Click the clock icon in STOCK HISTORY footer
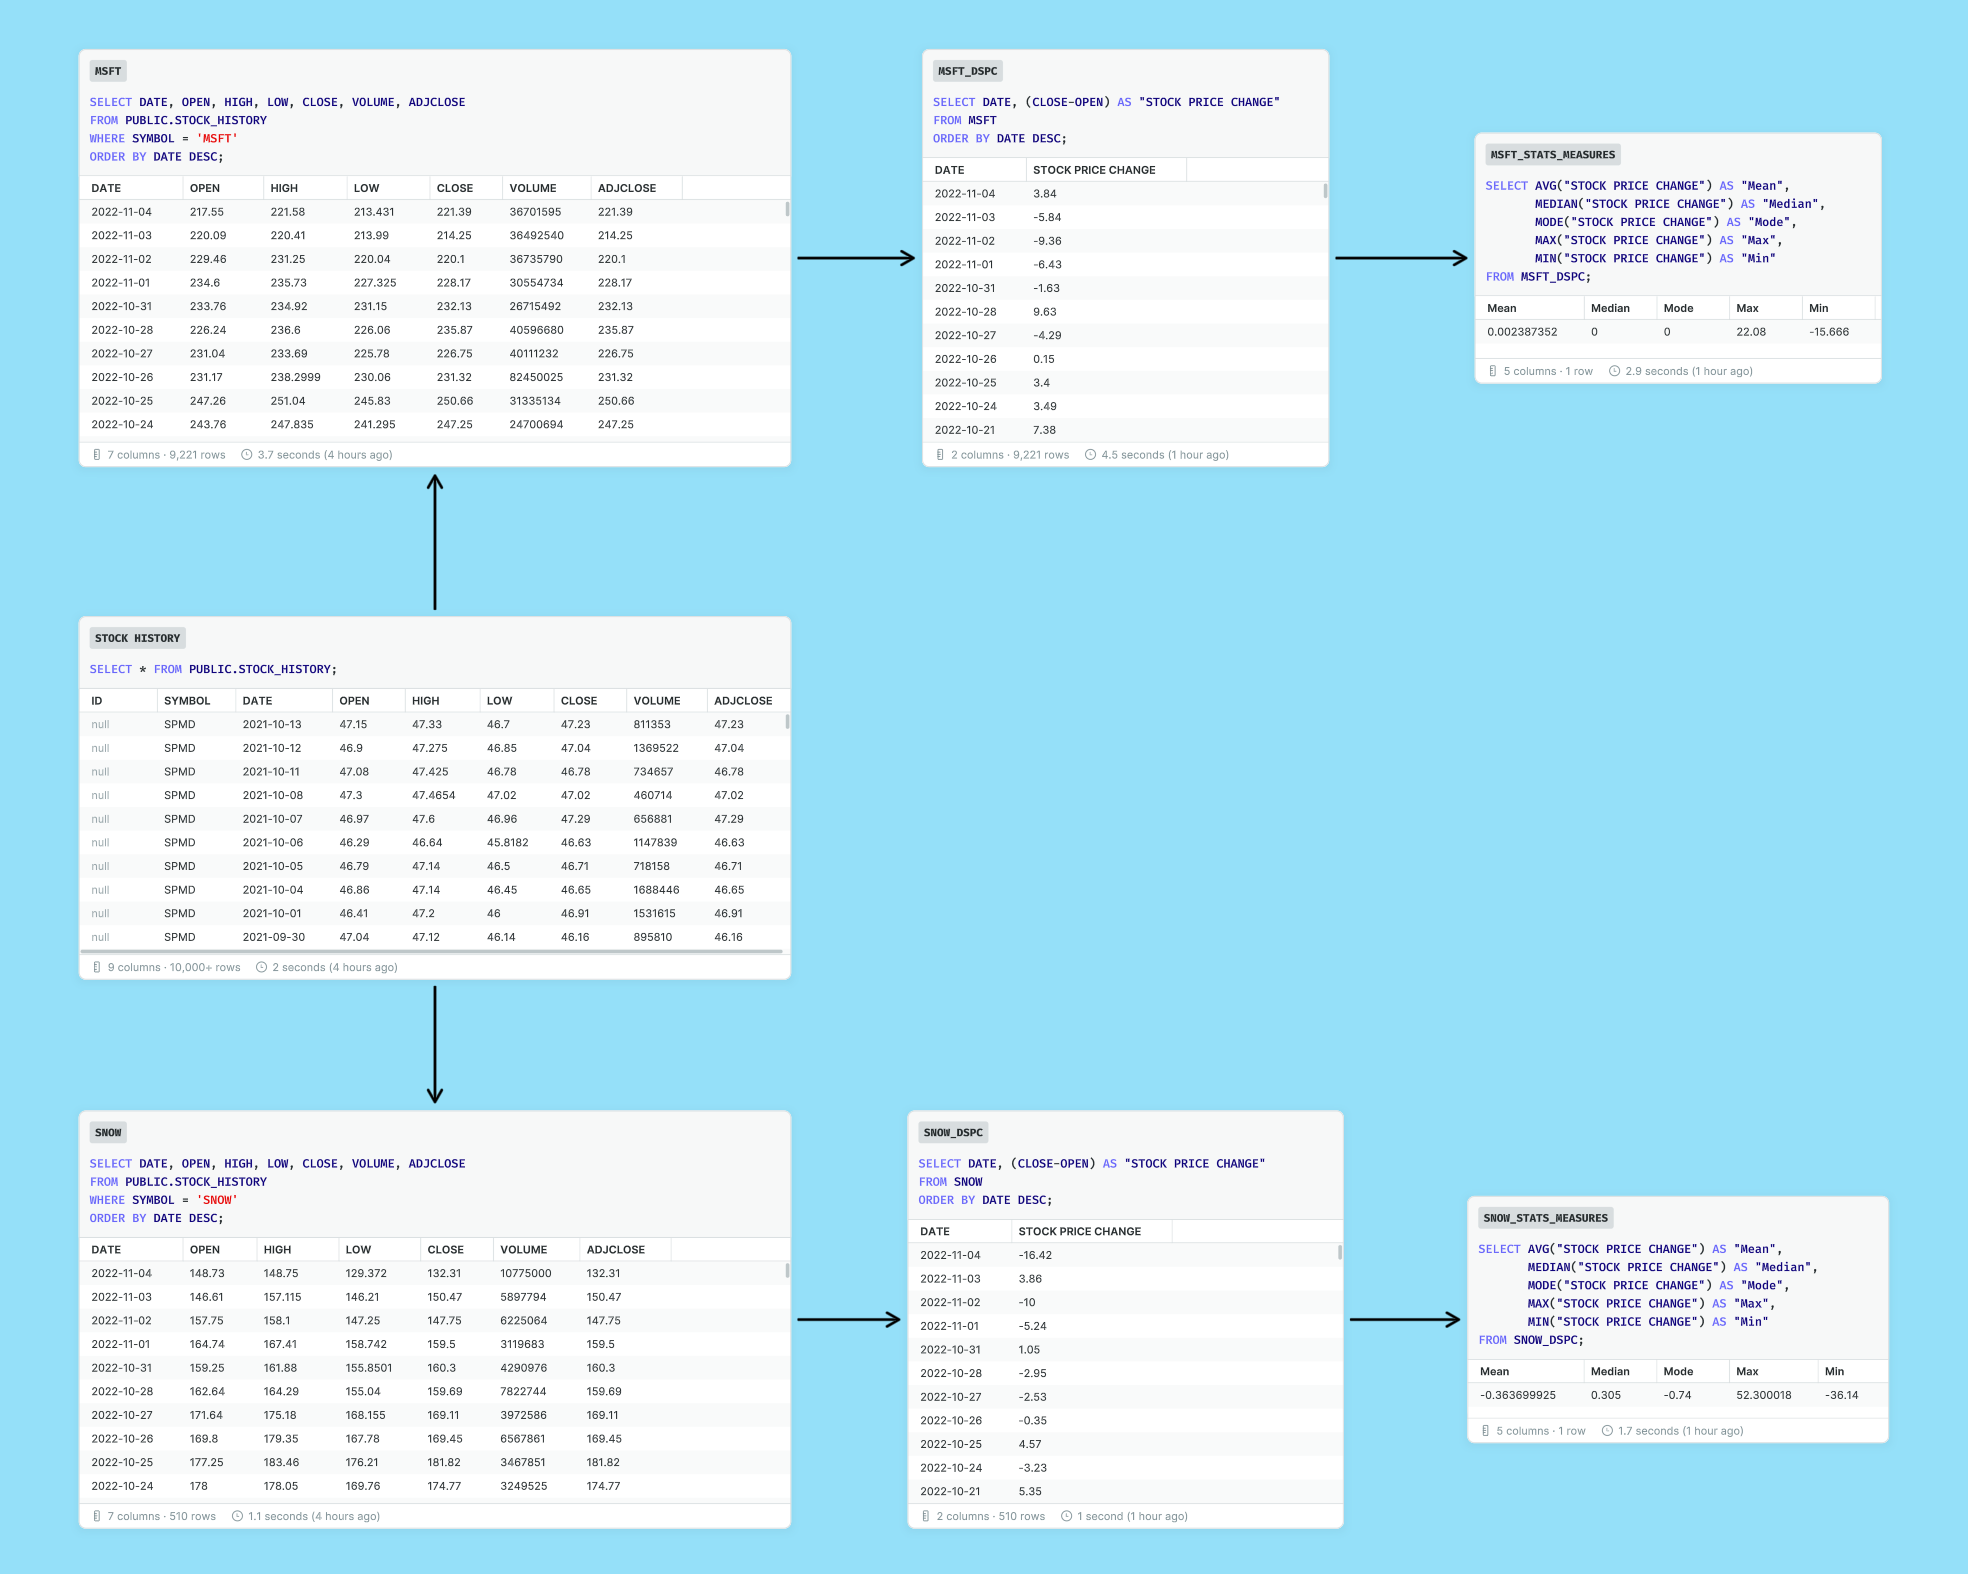The image size is (1968, 1574). pyautogui.click(x=261, y=967)
